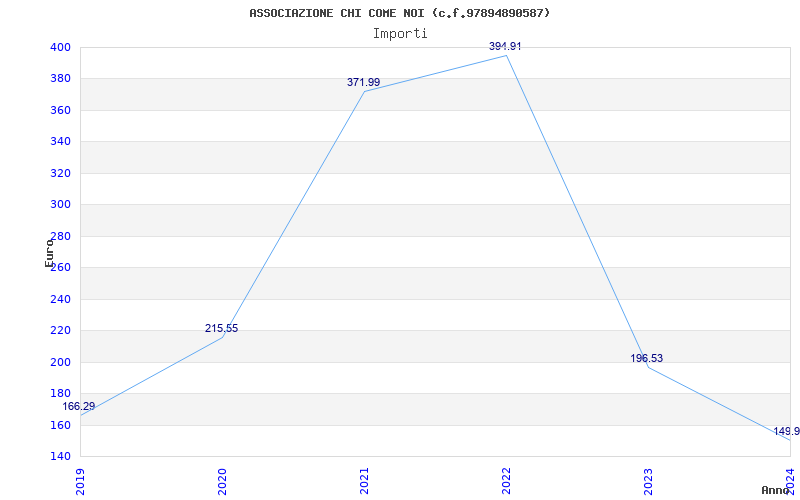Image resolution: width=800 pixels, height=500 pixels.
Task: Click the 380 y-axis tick label
Action: (x=60, y=79)
